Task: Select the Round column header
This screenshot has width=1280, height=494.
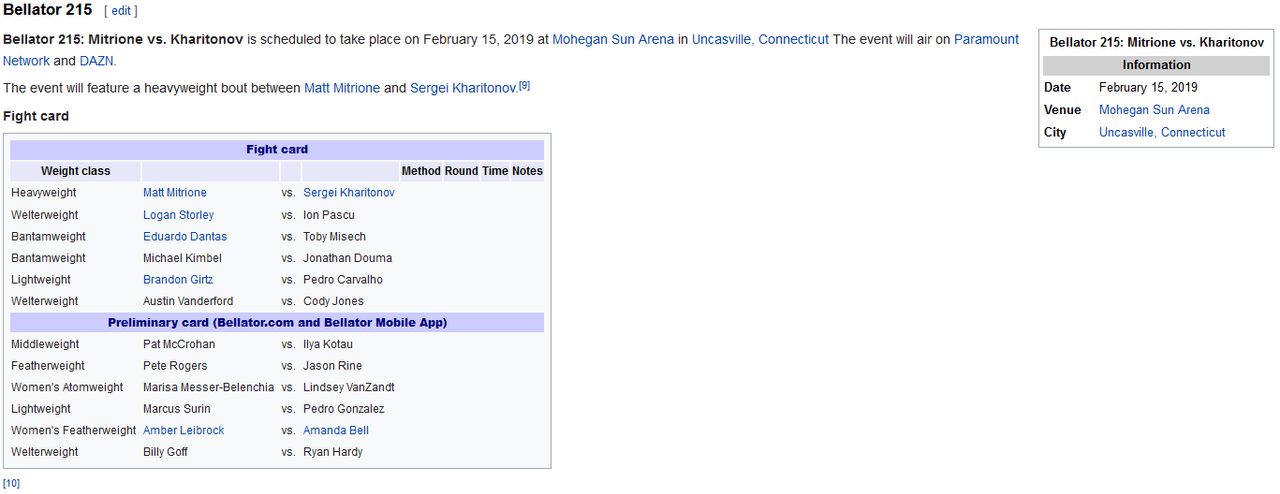Action: coord(462,171)
